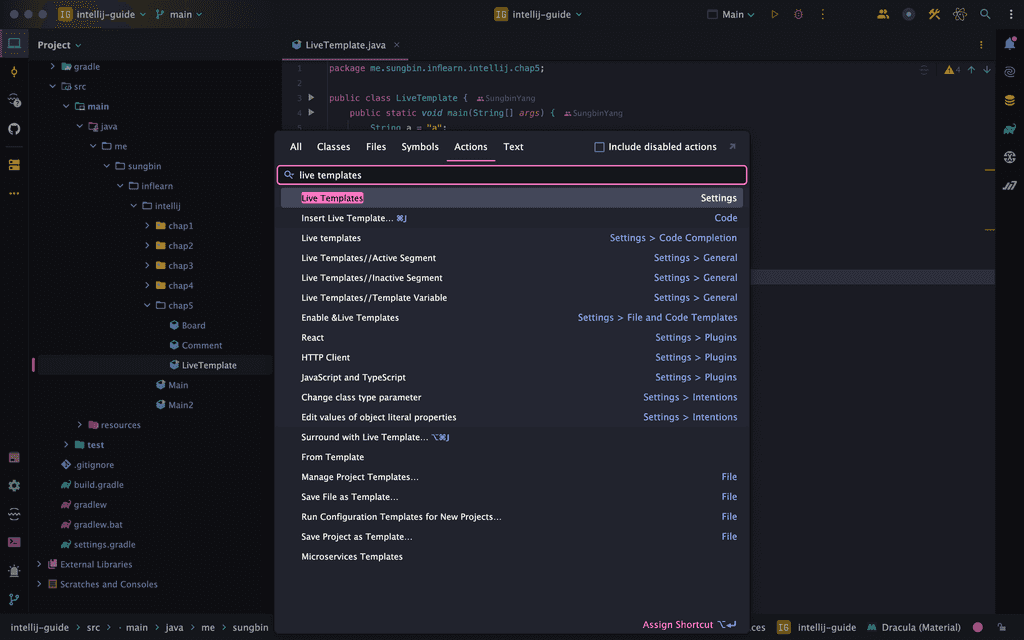Toggle Include disabled actions checkbox
The height and width of the screenshot is (640, 1024).
(599, 147)
